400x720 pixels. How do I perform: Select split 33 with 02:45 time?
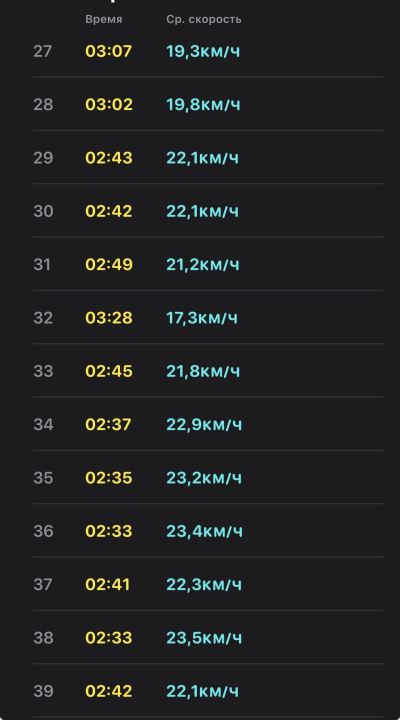coord(208,371)
